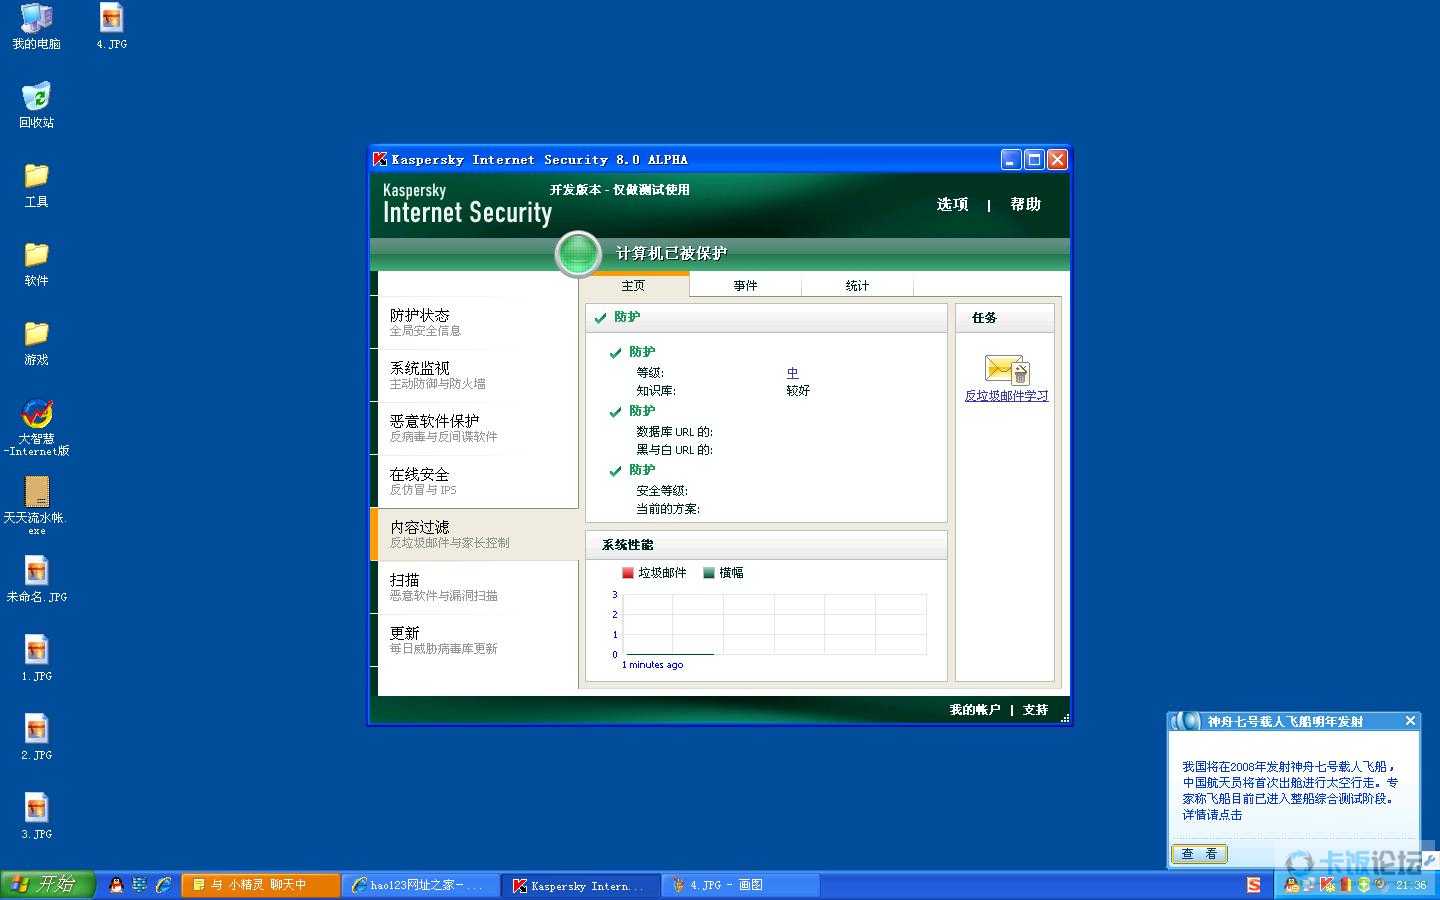Image resolution: width=1440 pixels, height=900 pixels.
Task: Open 回收站 recycle bin icon
Action: [x=36, y=105]
